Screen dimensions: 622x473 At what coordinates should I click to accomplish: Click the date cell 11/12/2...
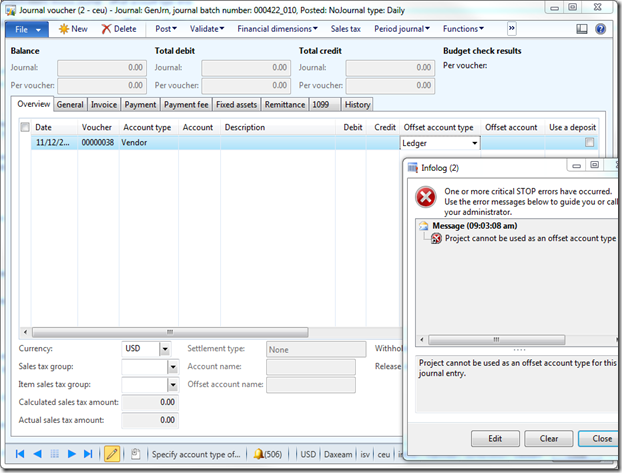tap(54, 142)
